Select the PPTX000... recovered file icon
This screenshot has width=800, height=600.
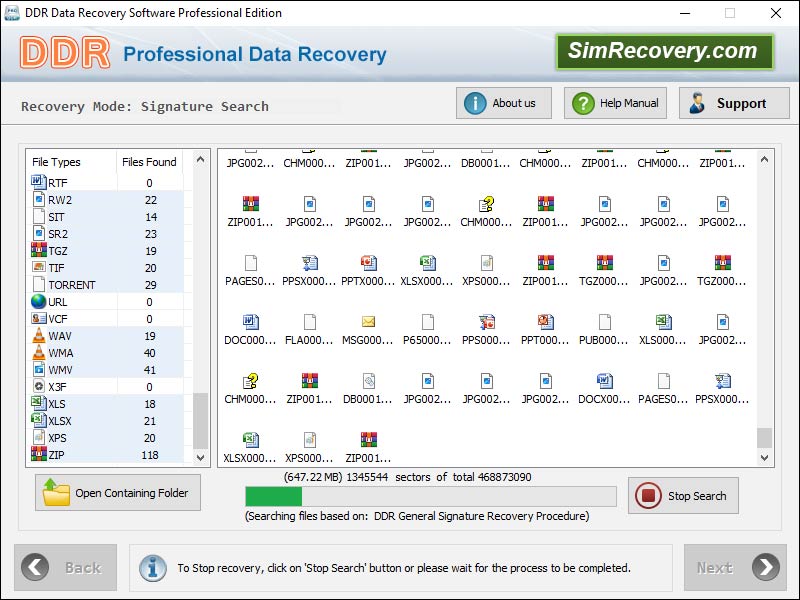[x=368, y=263]
